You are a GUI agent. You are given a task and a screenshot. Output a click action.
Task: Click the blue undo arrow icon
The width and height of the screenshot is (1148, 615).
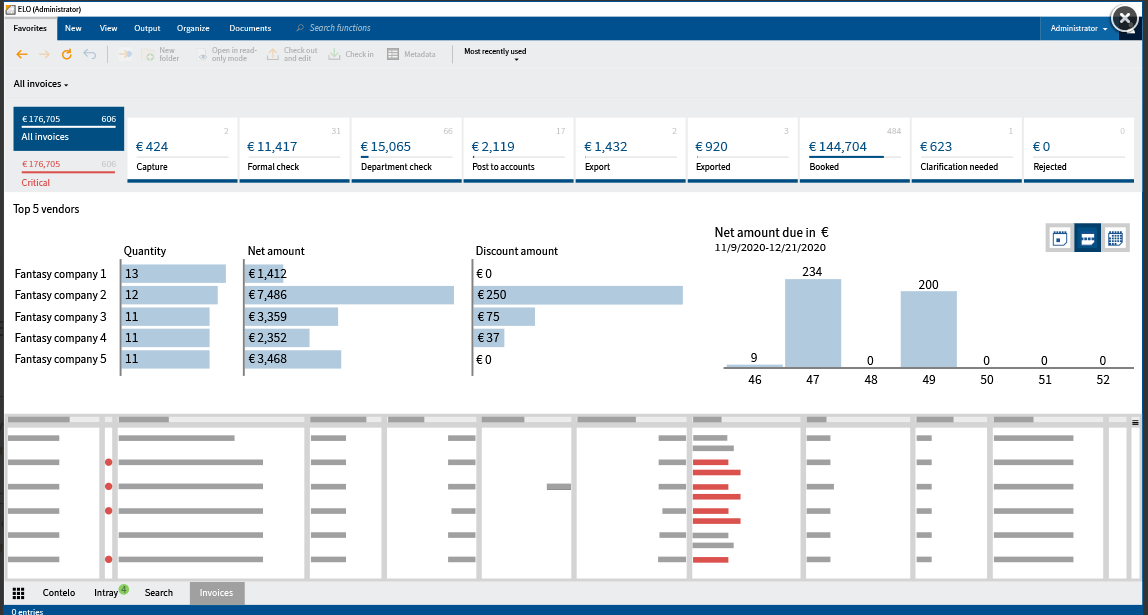tap(90, 54)
